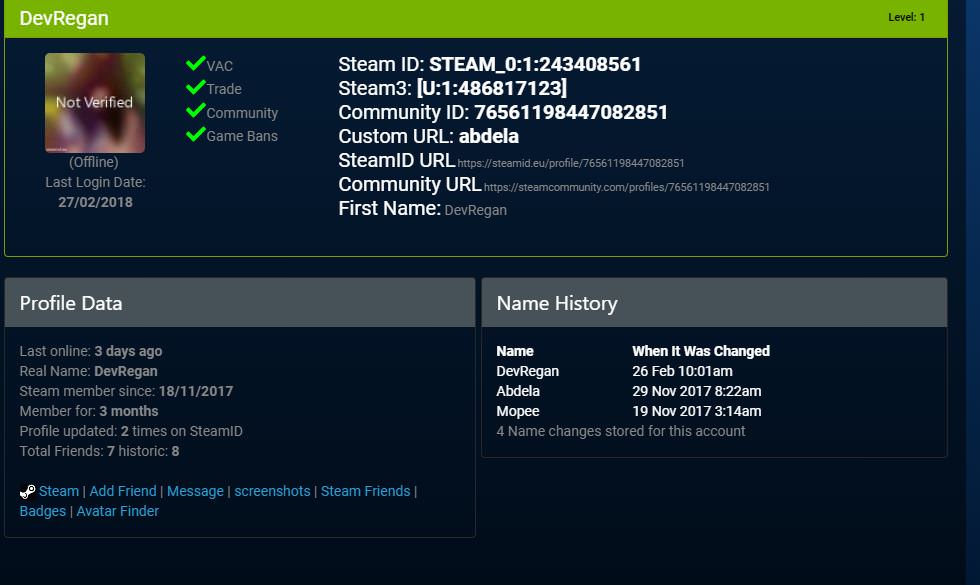
Task: Click the Steam logo icon beside links
Action: [x=28, y=492]
